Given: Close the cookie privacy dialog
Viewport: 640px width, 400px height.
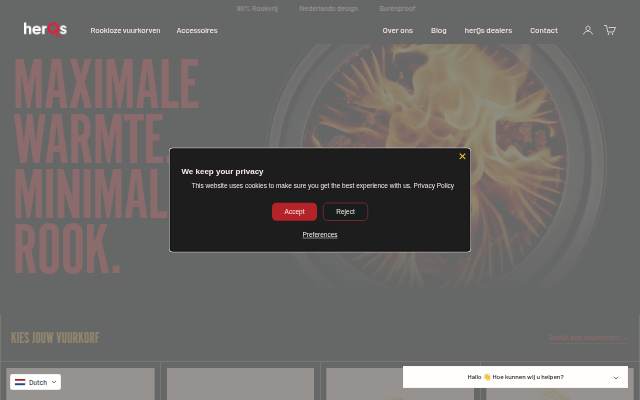Looking at the screenshot, I should [x=462, y=156].
